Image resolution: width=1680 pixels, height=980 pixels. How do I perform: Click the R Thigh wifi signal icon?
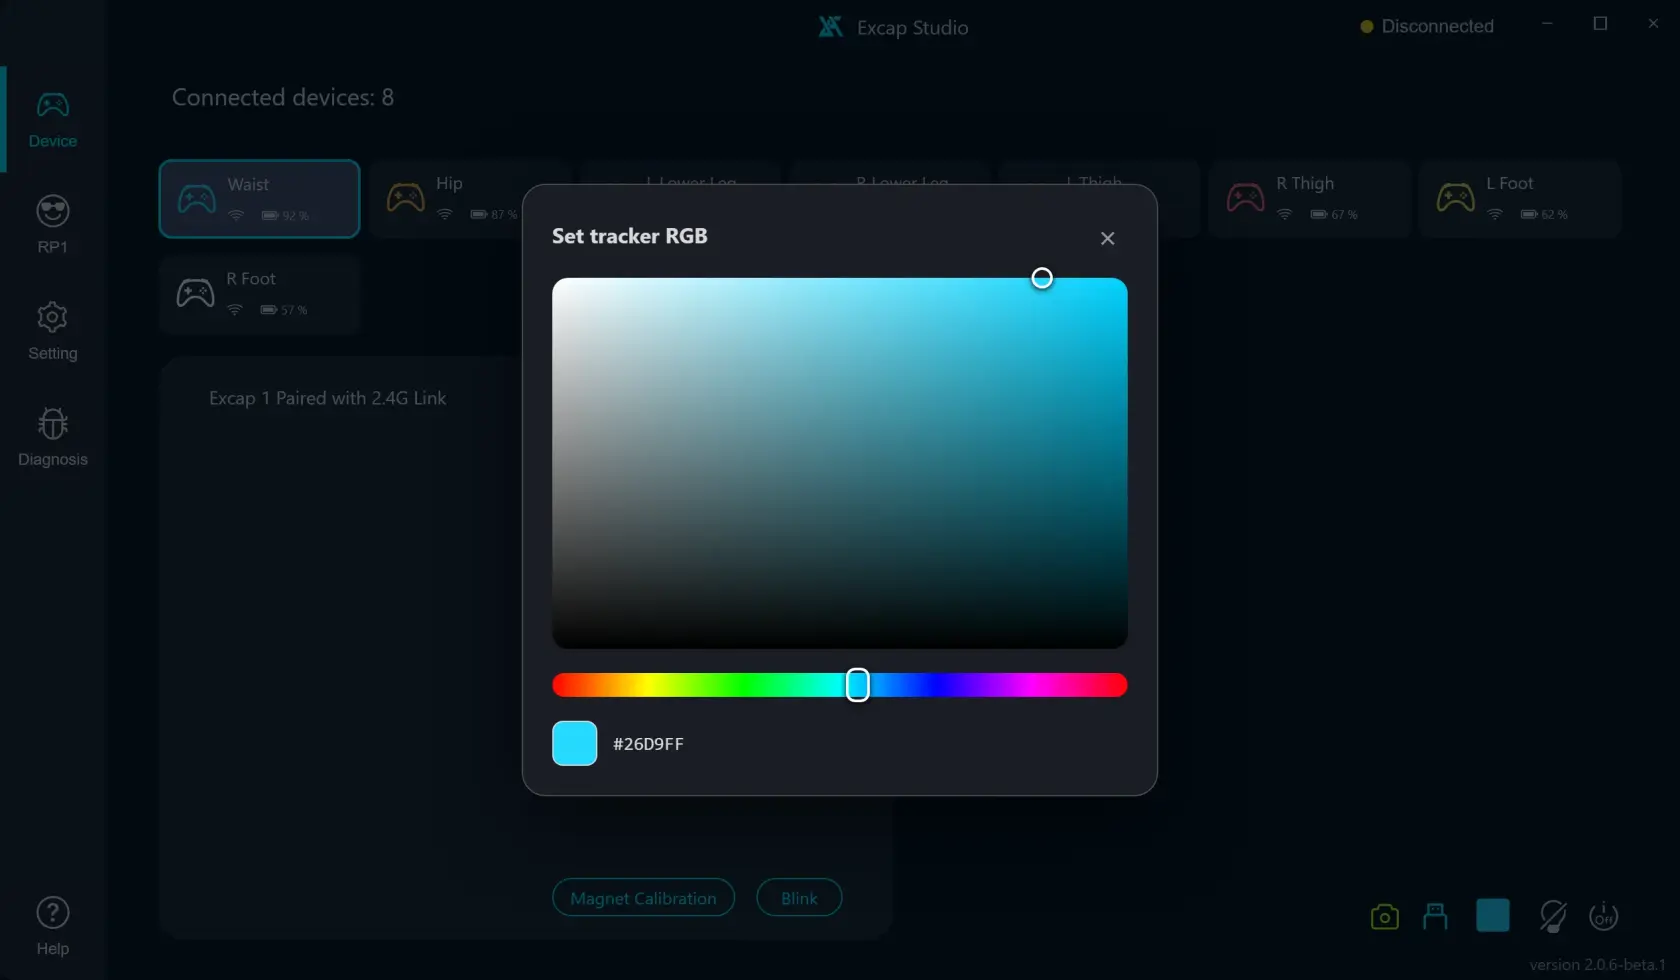1285,214
